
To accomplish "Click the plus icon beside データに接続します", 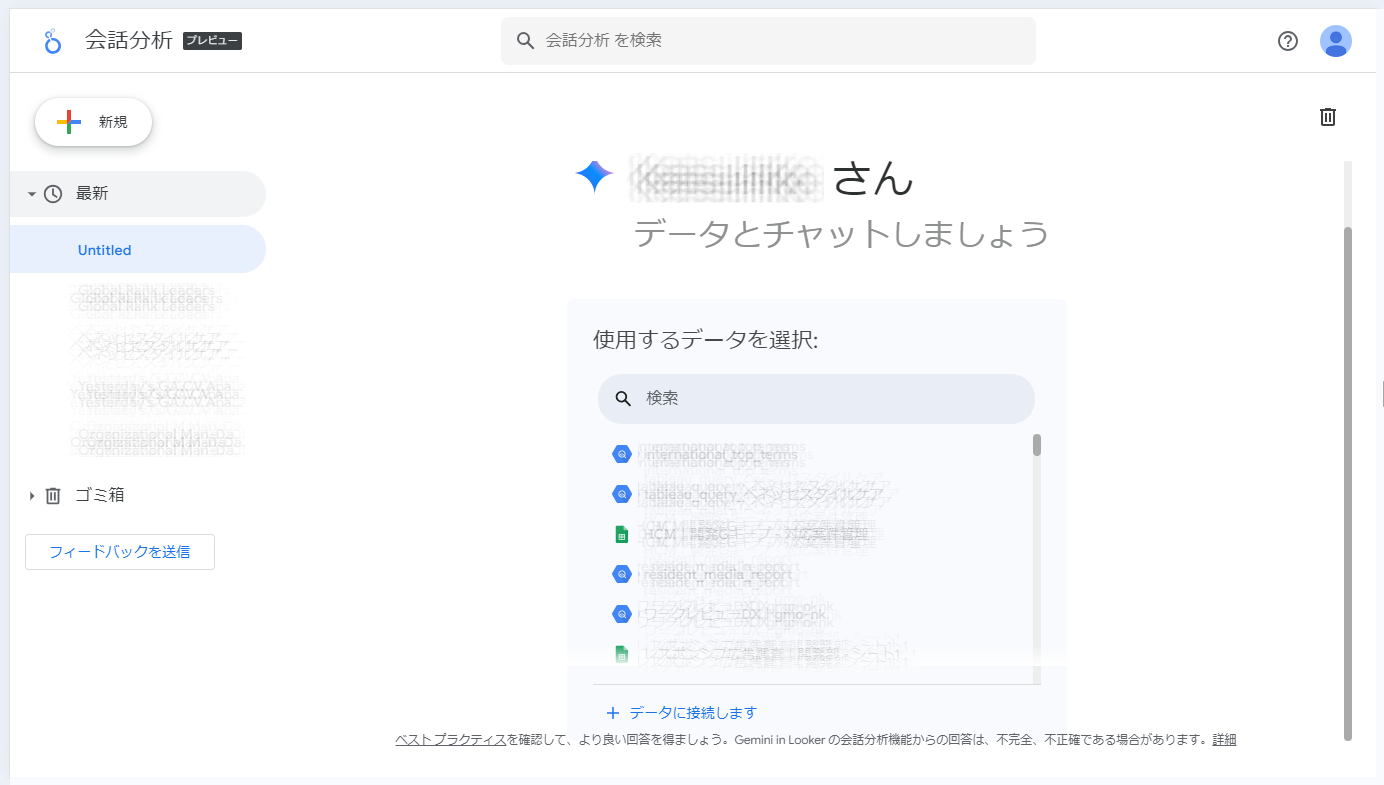I will [x=613, y=713].
